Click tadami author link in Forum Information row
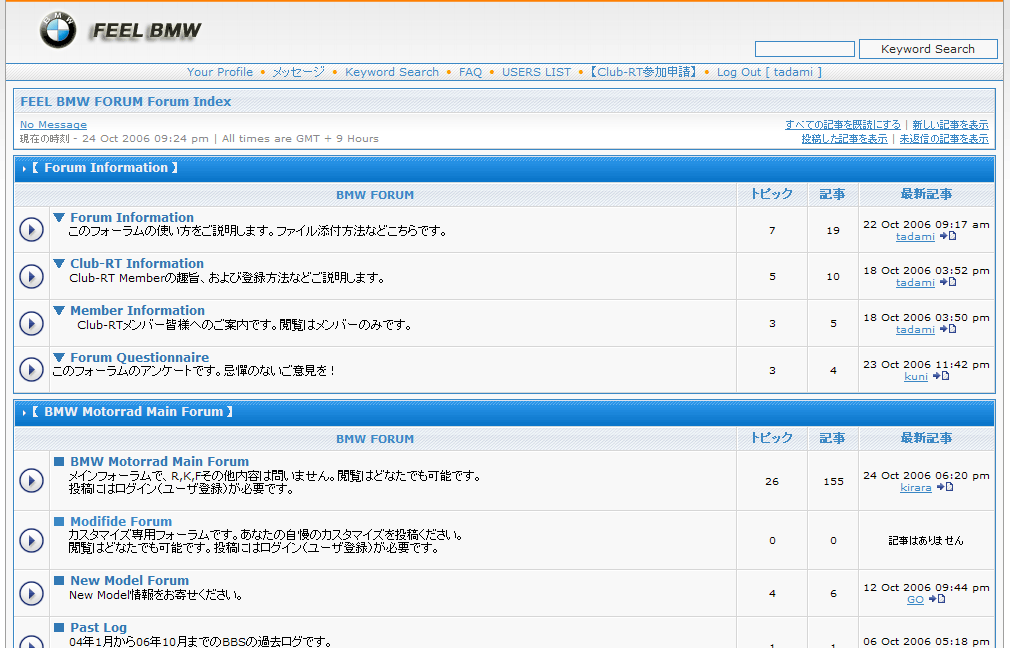Viewport: 1010px width, 648px height. pos(915,236)
